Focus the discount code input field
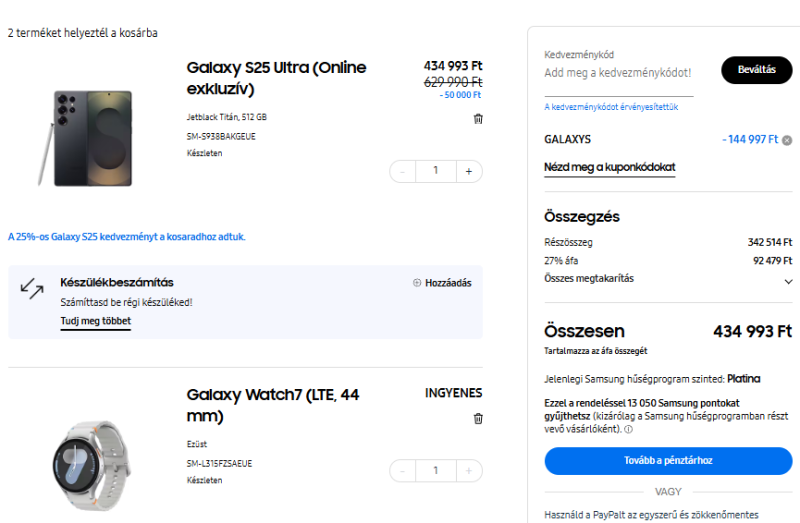The width and height of the screenshot is (800, 523). 618,73
